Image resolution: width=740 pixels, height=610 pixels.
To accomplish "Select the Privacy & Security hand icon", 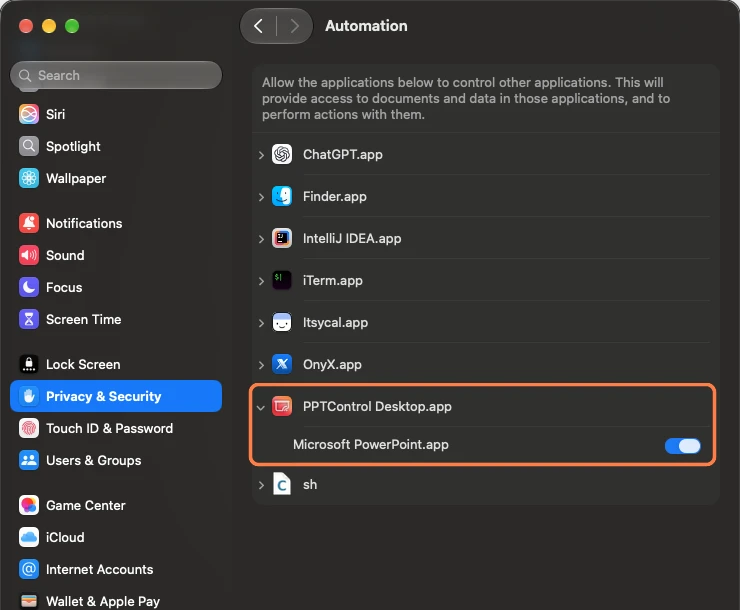I will tap(29, 396).
